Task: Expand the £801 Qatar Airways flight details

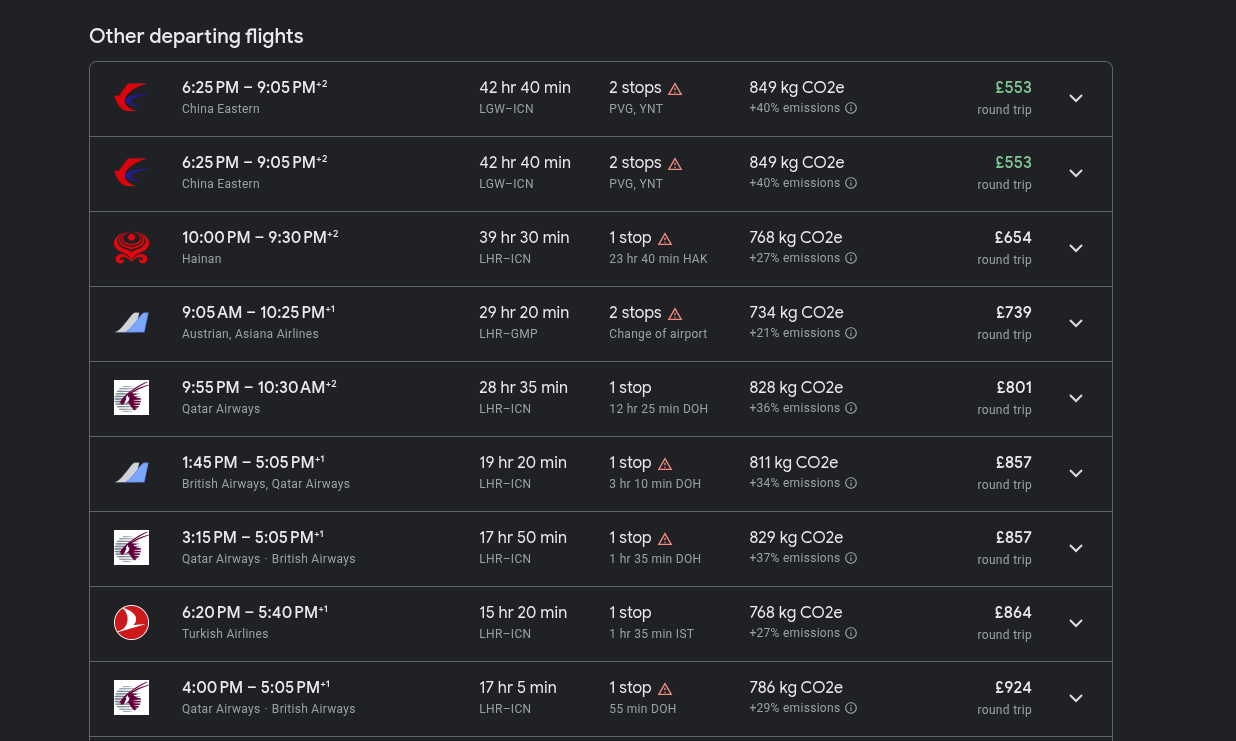Action: coord(1076,398)
